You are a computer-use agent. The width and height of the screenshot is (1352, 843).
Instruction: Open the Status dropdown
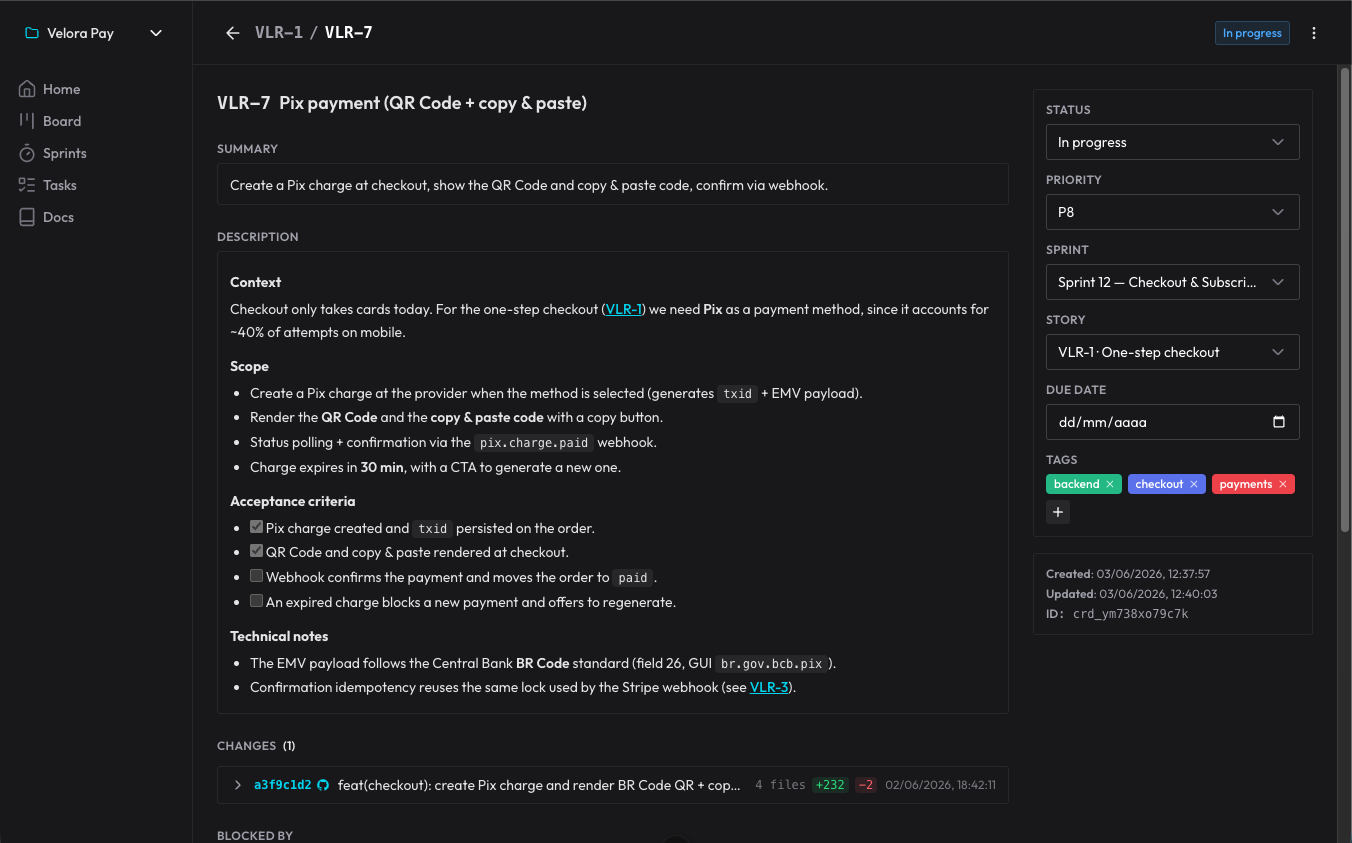pos(1173,142)
